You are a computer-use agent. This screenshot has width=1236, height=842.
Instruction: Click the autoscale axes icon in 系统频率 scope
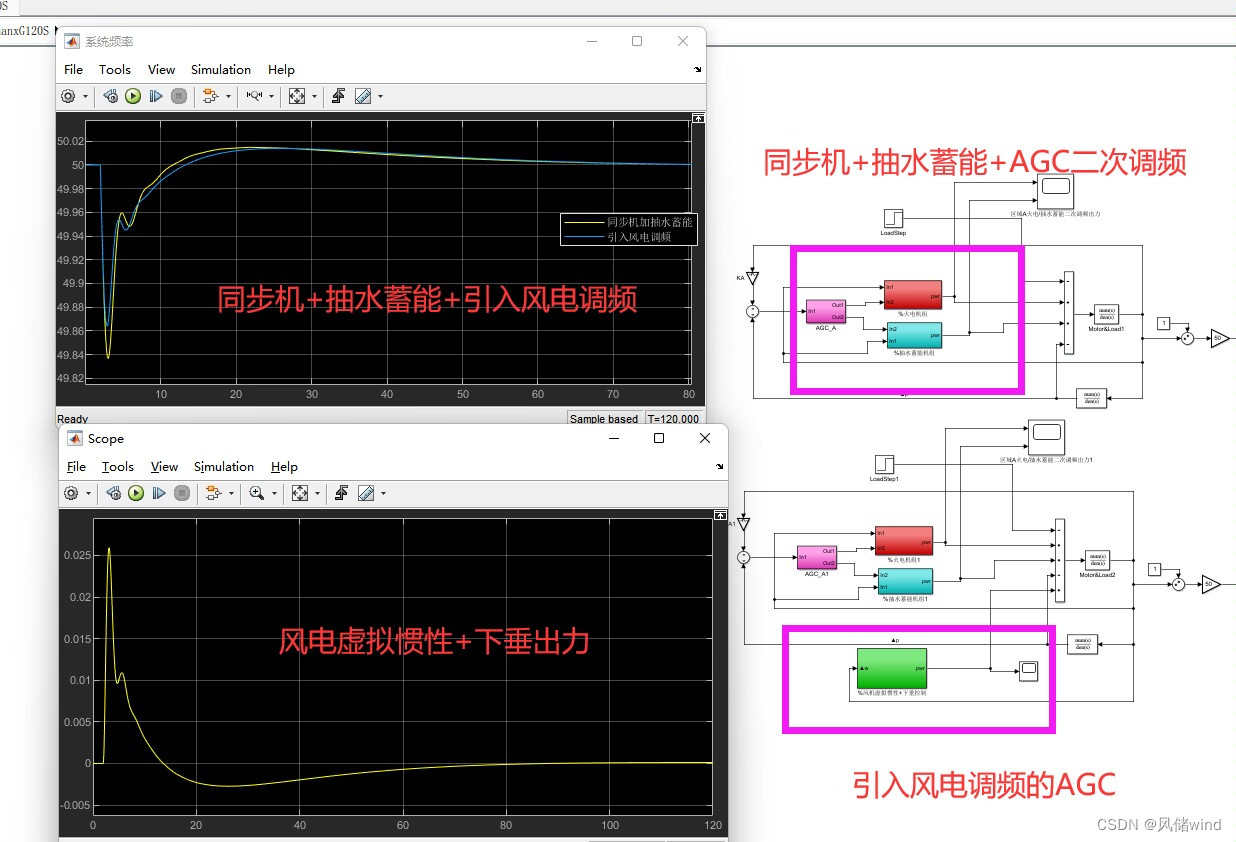coord(297,96)
